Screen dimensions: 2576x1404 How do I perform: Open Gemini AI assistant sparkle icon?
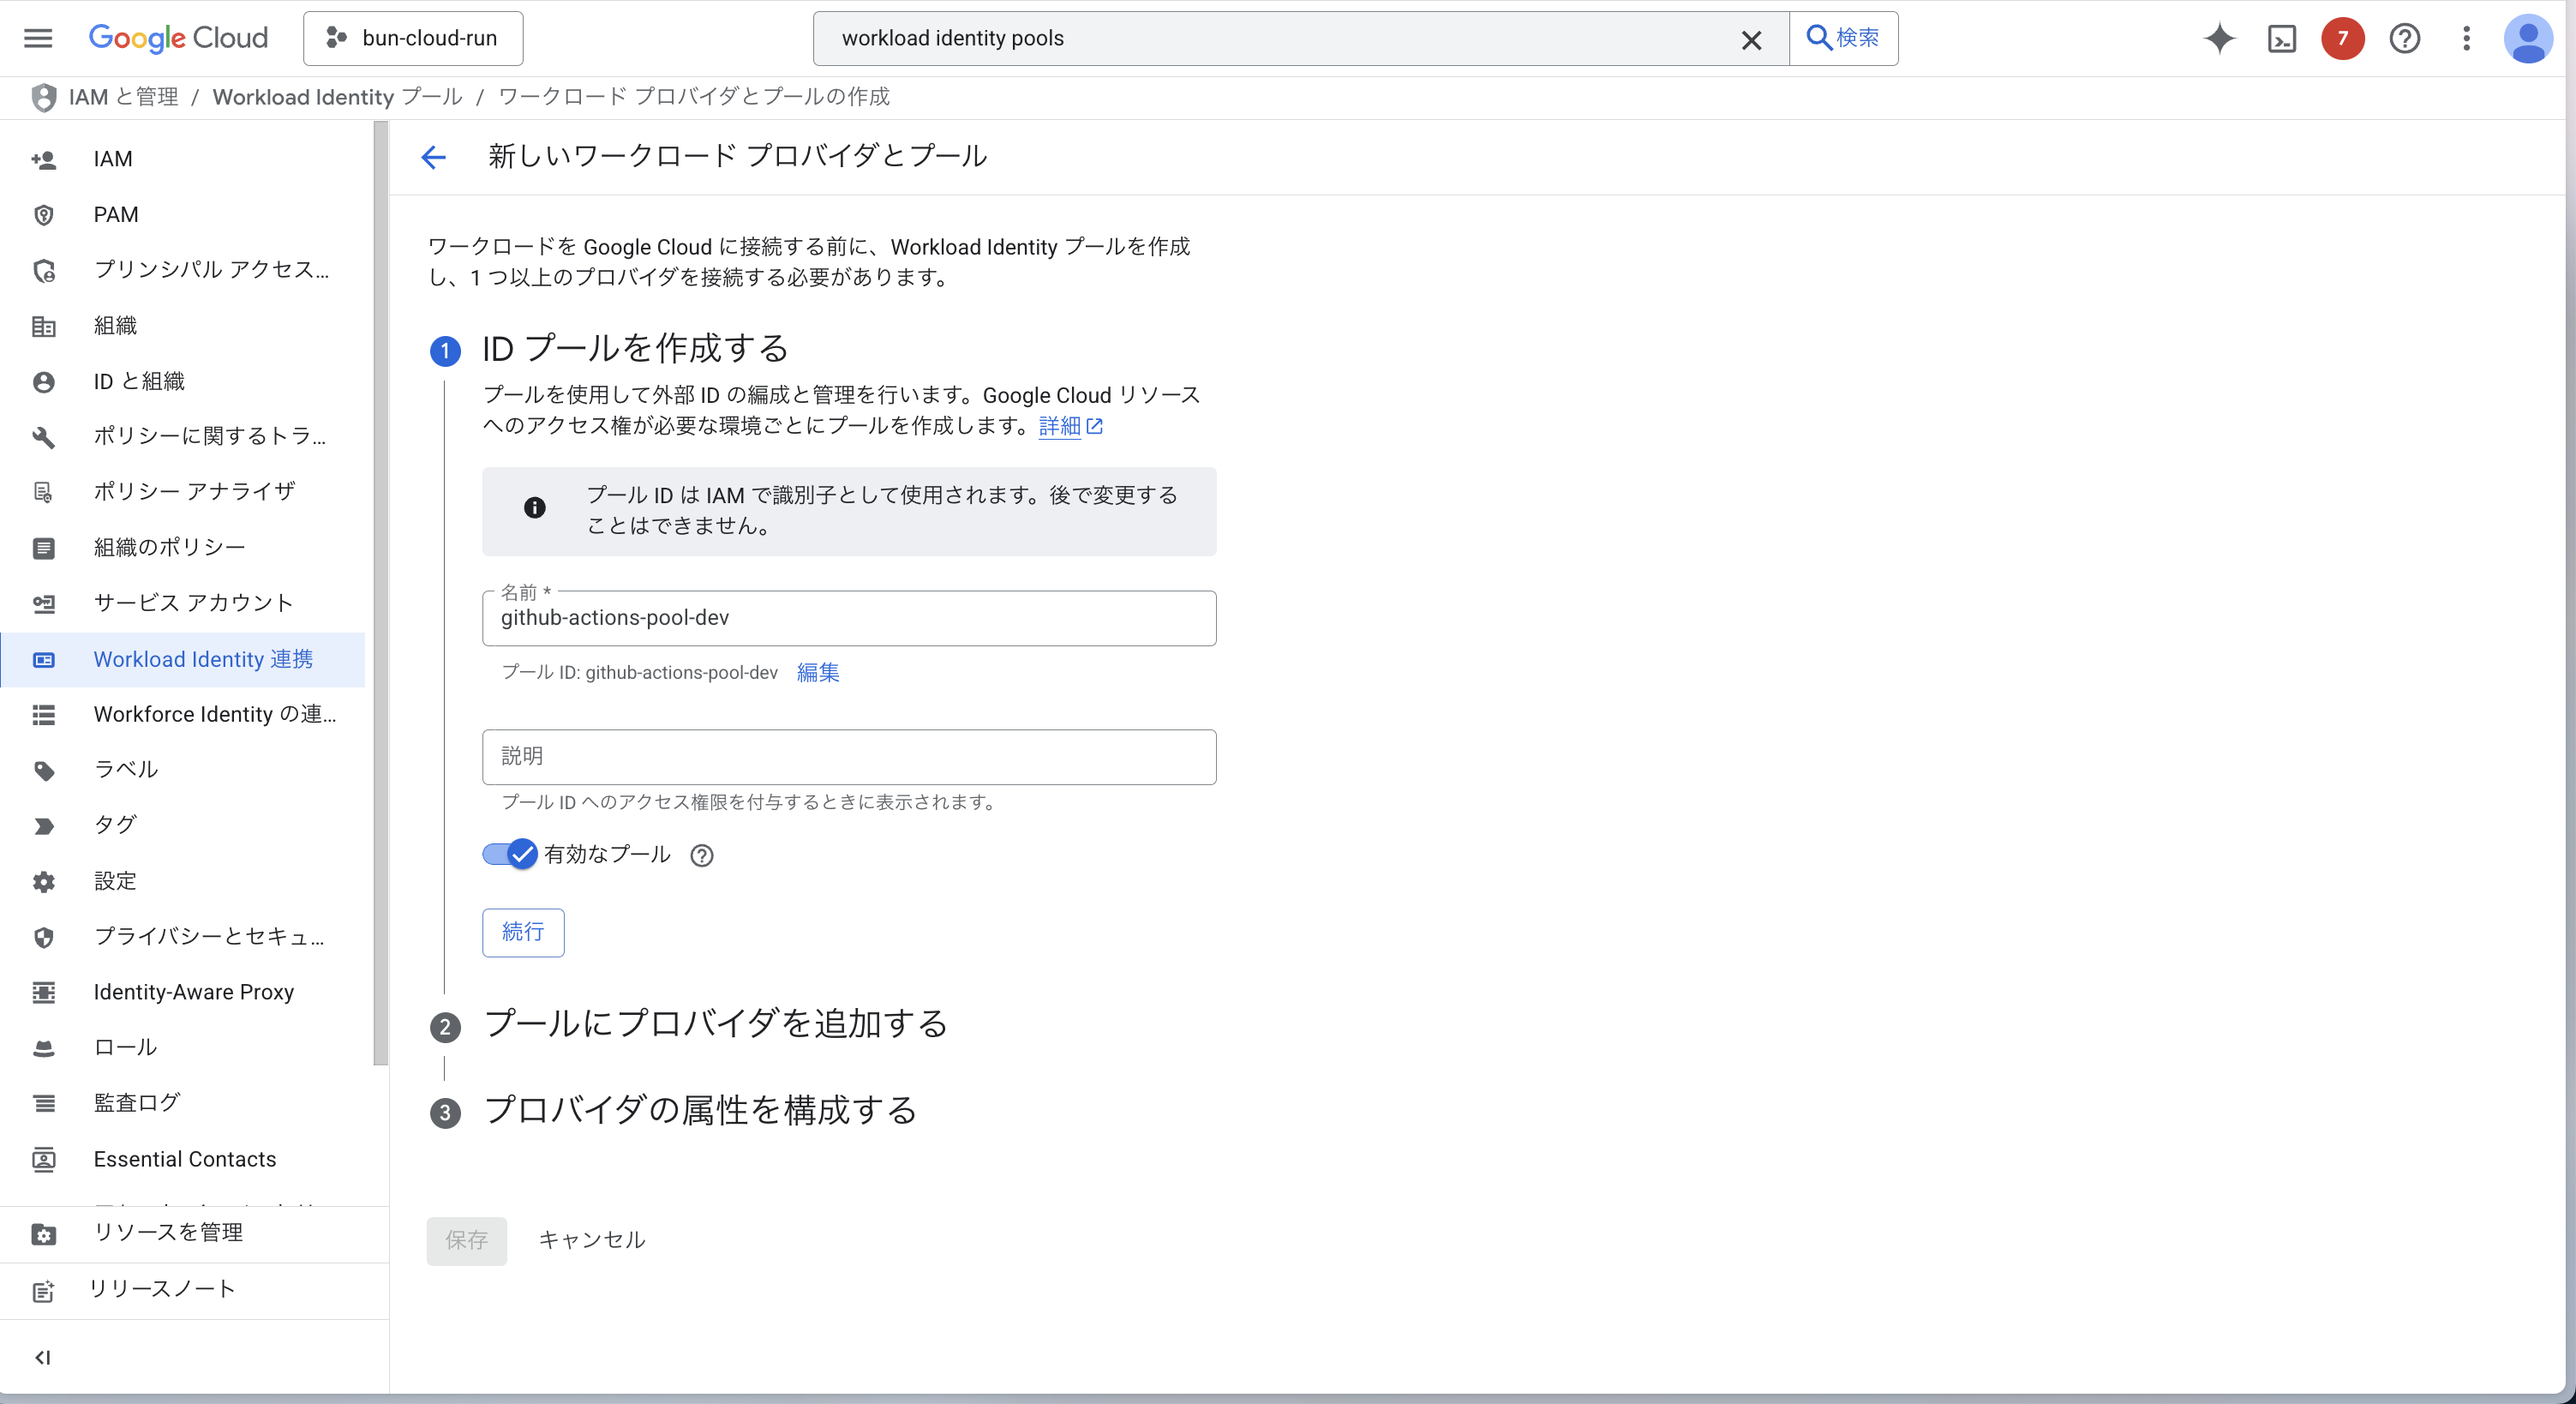(2219, 38)
